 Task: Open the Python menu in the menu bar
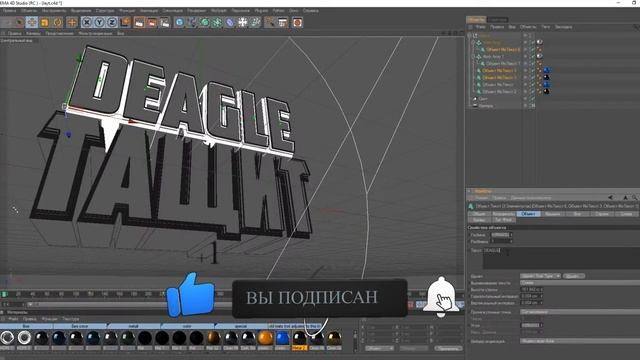[x=278, y=11]
